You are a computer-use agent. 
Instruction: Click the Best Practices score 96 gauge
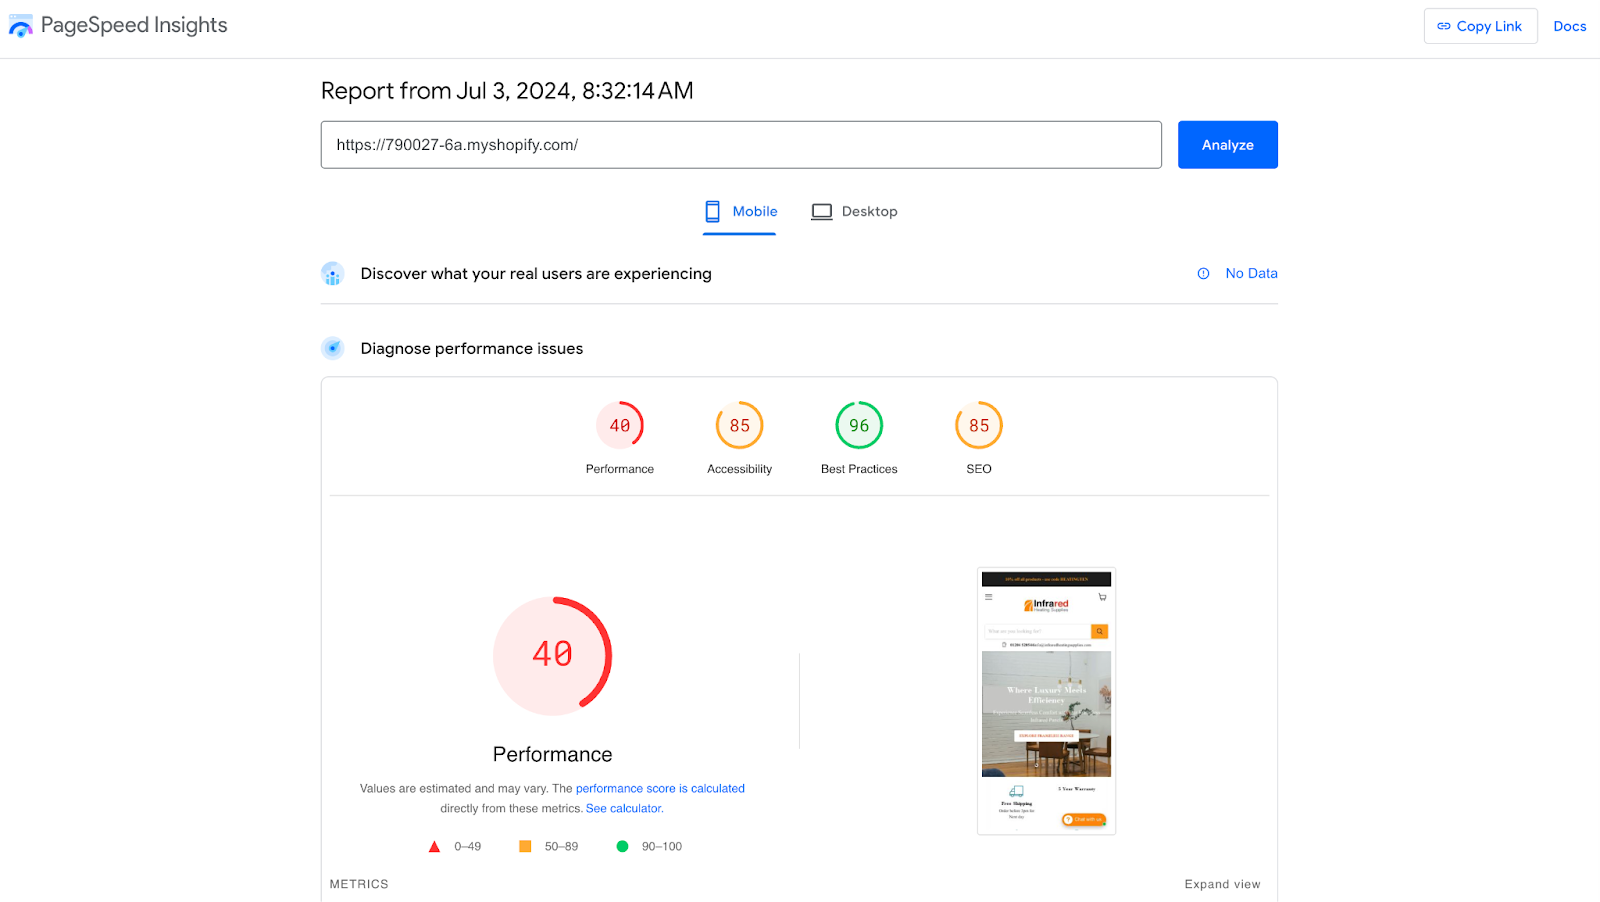859,426
